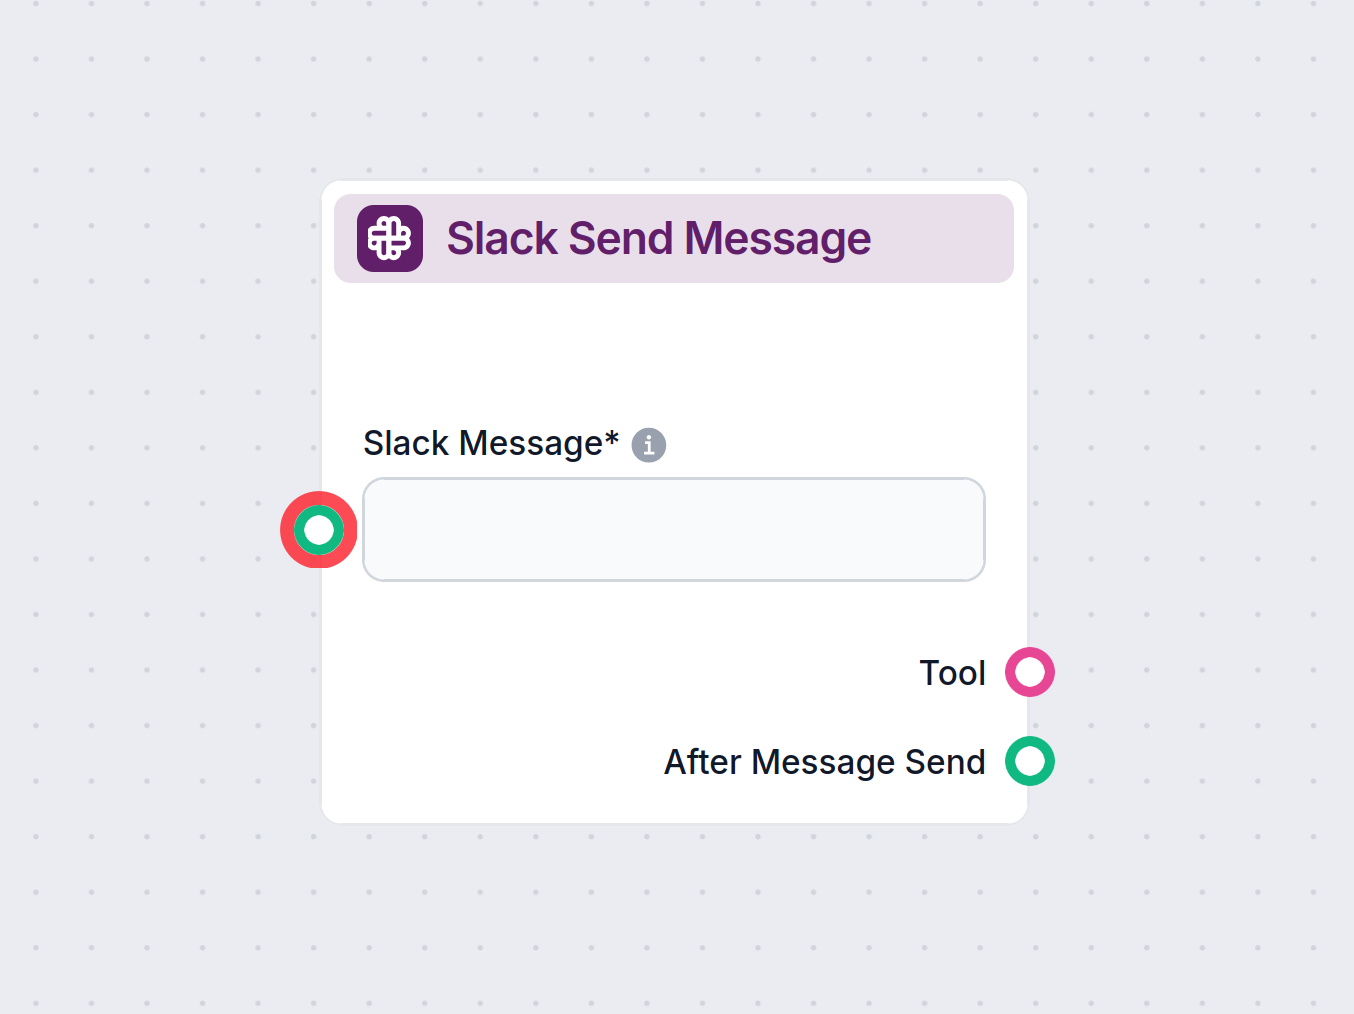Image resolution: width=1354 pixels, height=1014 pixels.
Task: Open the info tooltip beside Slack Message
Action: (x=648, y=445)
